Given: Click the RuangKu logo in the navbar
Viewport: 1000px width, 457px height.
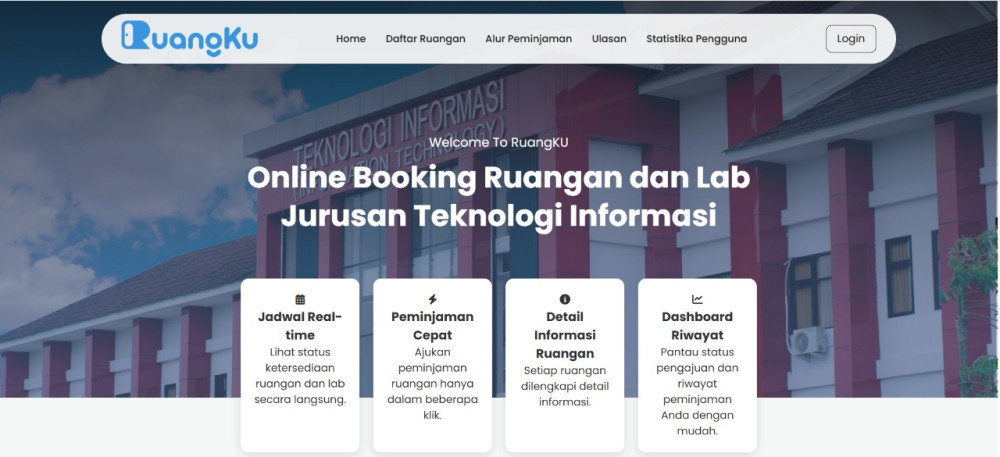Looking at the screenshot, I should (190, 38).
